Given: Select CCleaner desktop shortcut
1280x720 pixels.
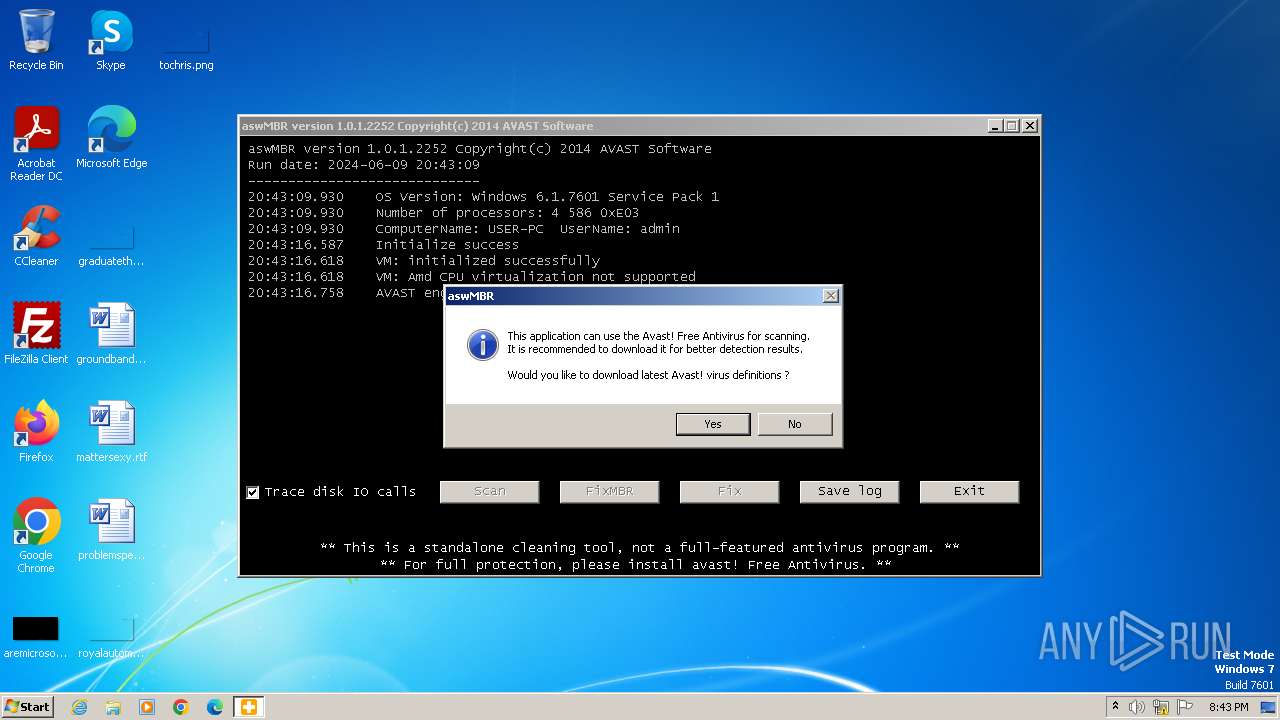Looking at the screenshot, I should 36,237.
